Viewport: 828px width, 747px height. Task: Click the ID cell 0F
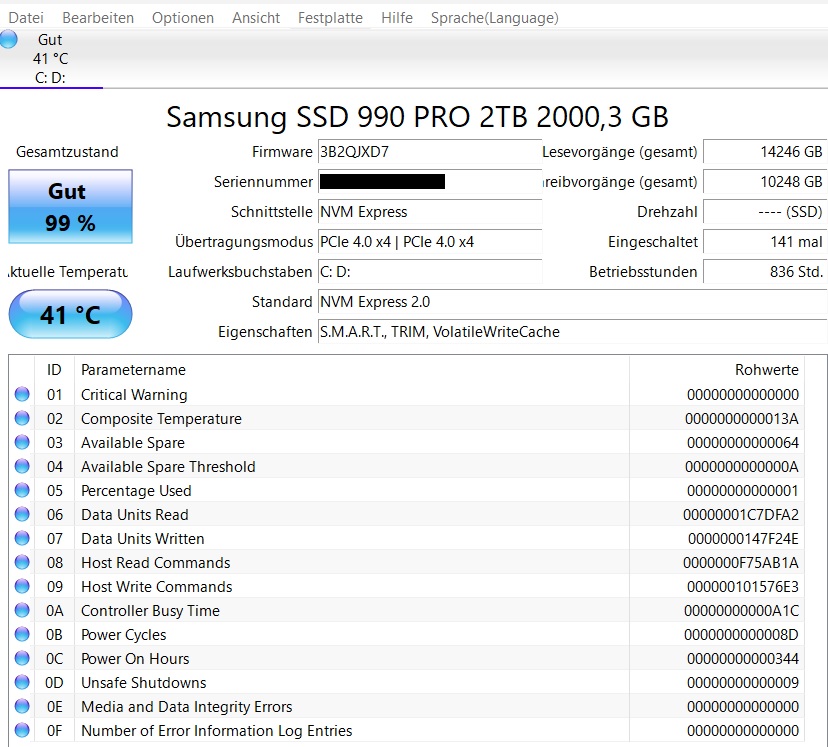pyautogui.click(x=54, y=731)
